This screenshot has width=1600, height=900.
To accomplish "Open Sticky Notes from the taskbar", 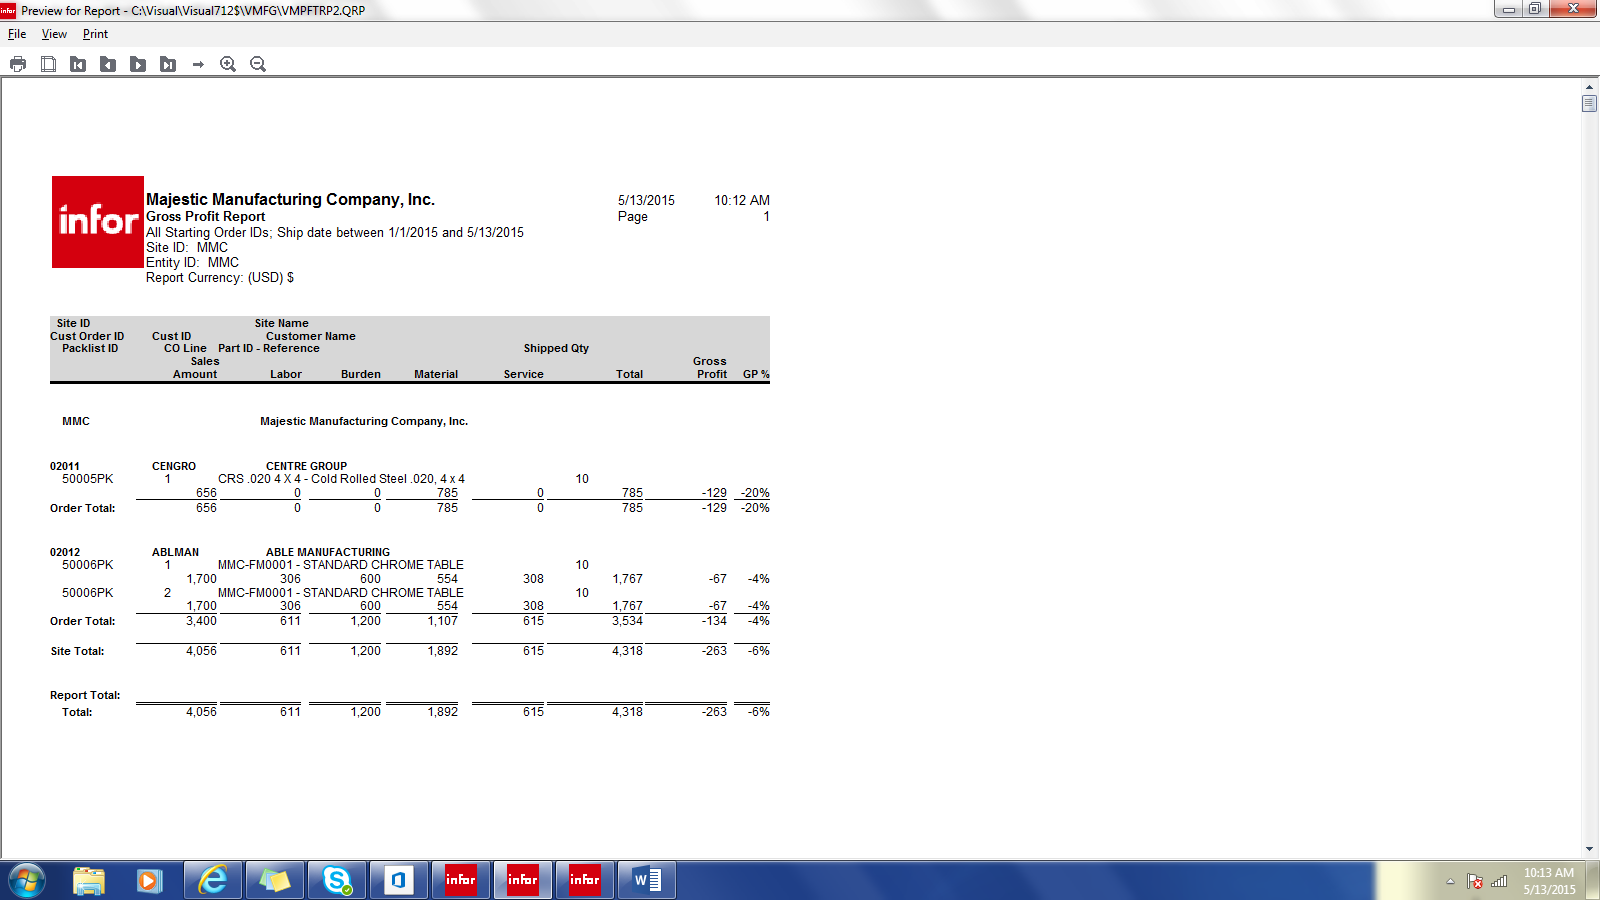I will [x=274, y=880].
